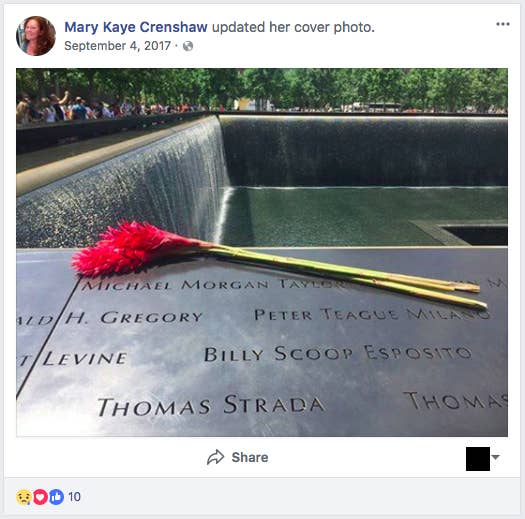Open the list of 10 reactions

74,497
